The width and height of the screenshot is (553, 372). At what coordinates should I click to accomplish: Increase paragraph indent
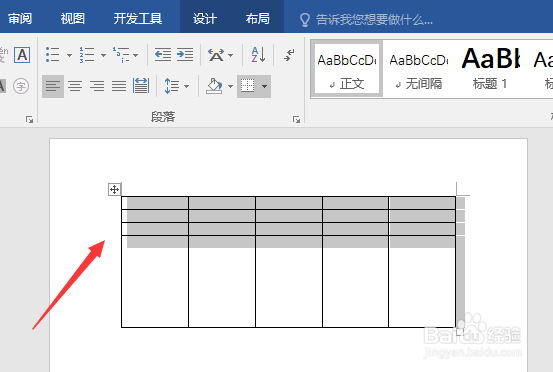coord(185,55)
